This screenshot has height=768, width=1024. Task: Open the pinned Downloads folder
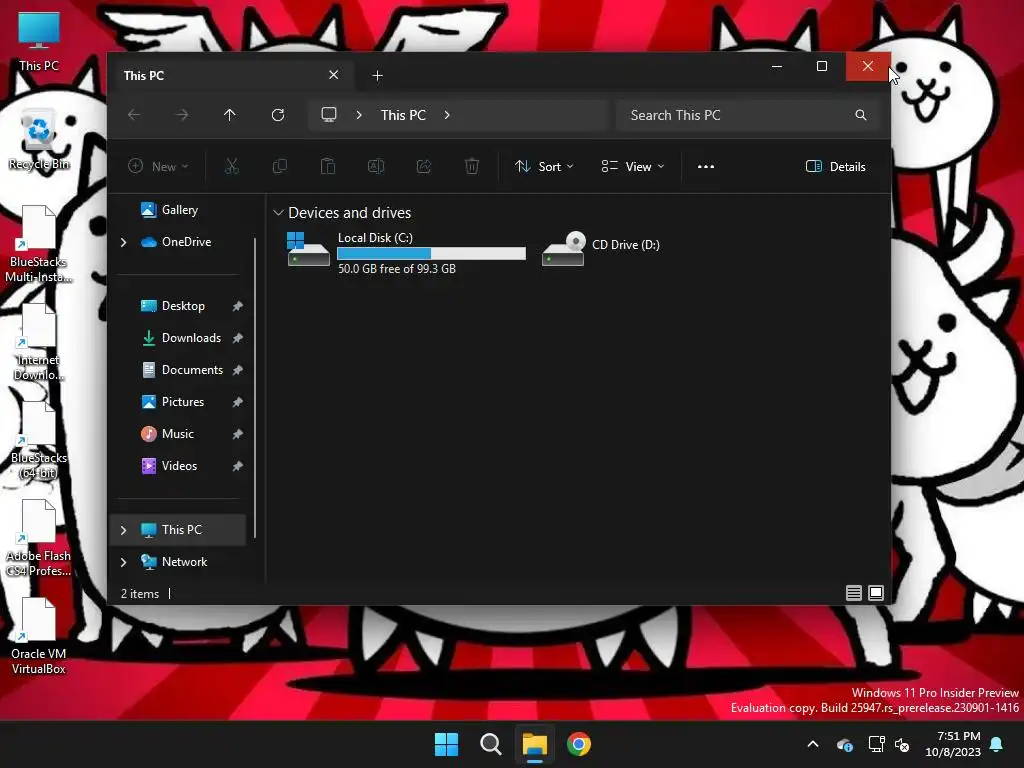coord(181,338)
